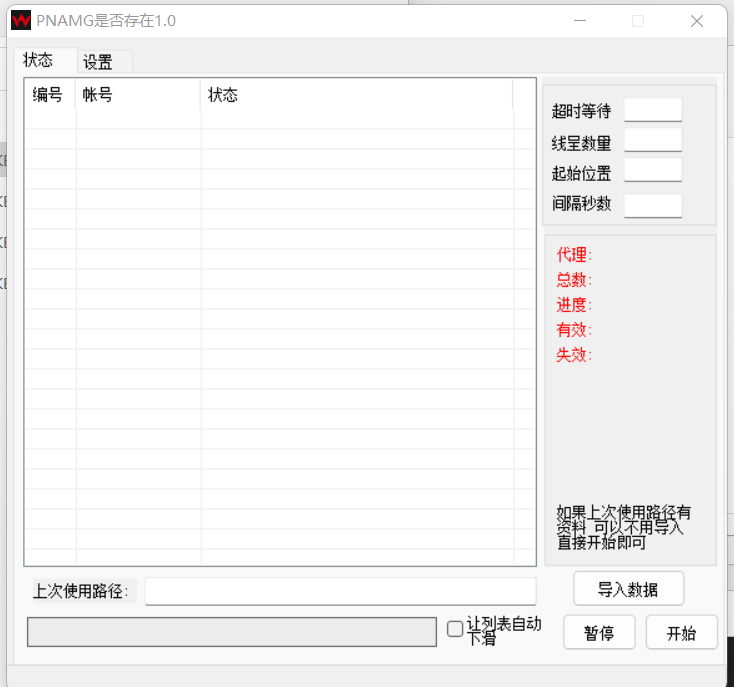The height and width of the screenshot is (687, 734).
Task: Click the PNAMG app icon in title bar
Action: tap(21, 20)
